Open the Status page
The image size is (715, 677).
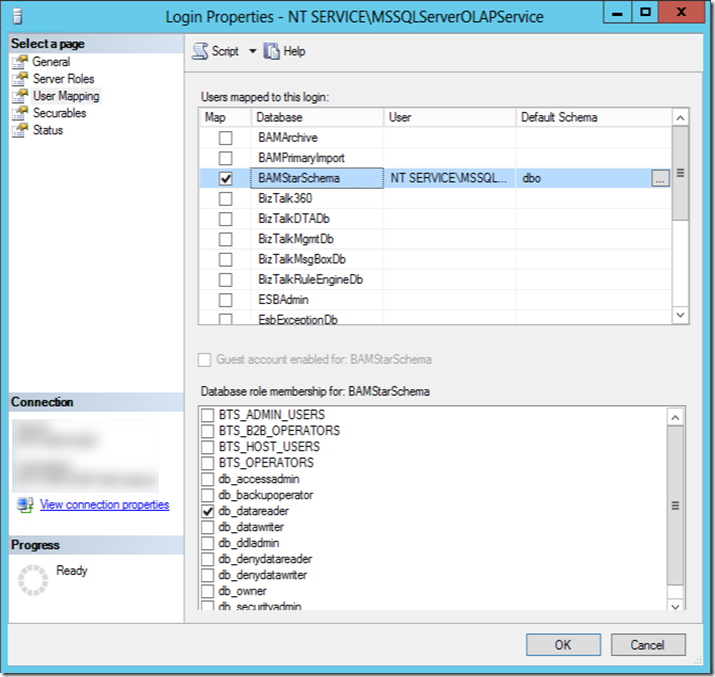(48, 130)
